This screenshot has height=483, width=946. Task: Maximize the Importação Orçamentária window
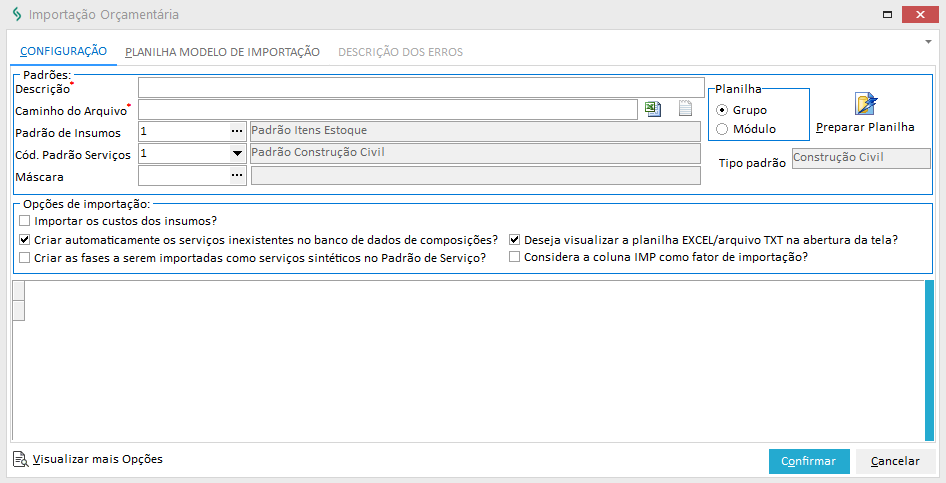click(x=885, y=15)
